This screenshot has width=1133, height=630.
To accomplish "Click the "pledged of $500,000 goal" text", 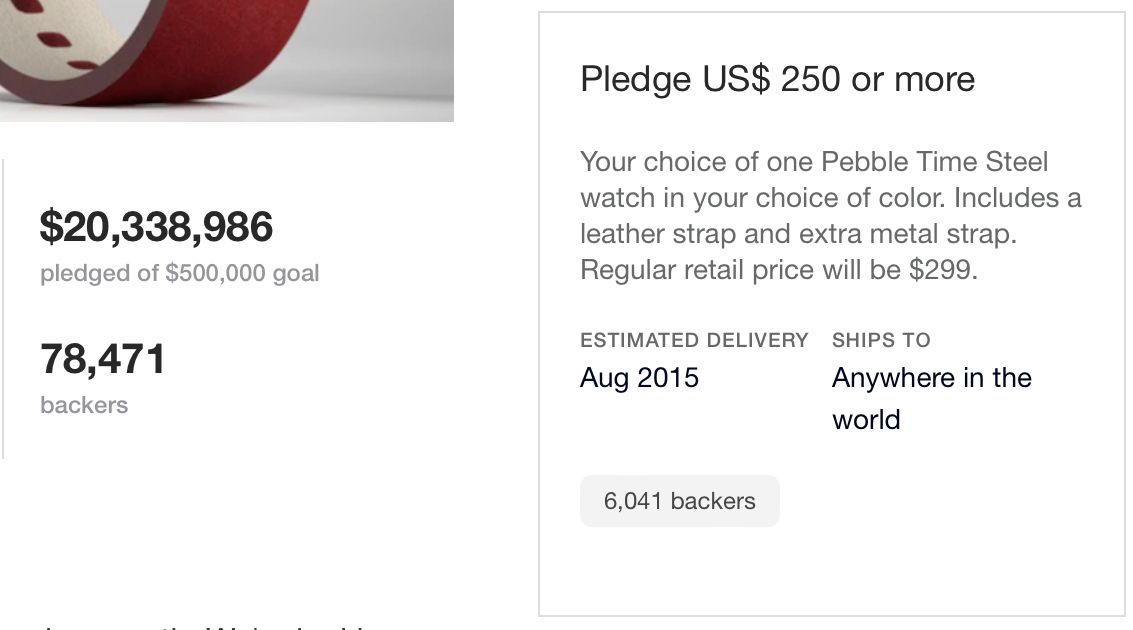I will click(180, 273).
